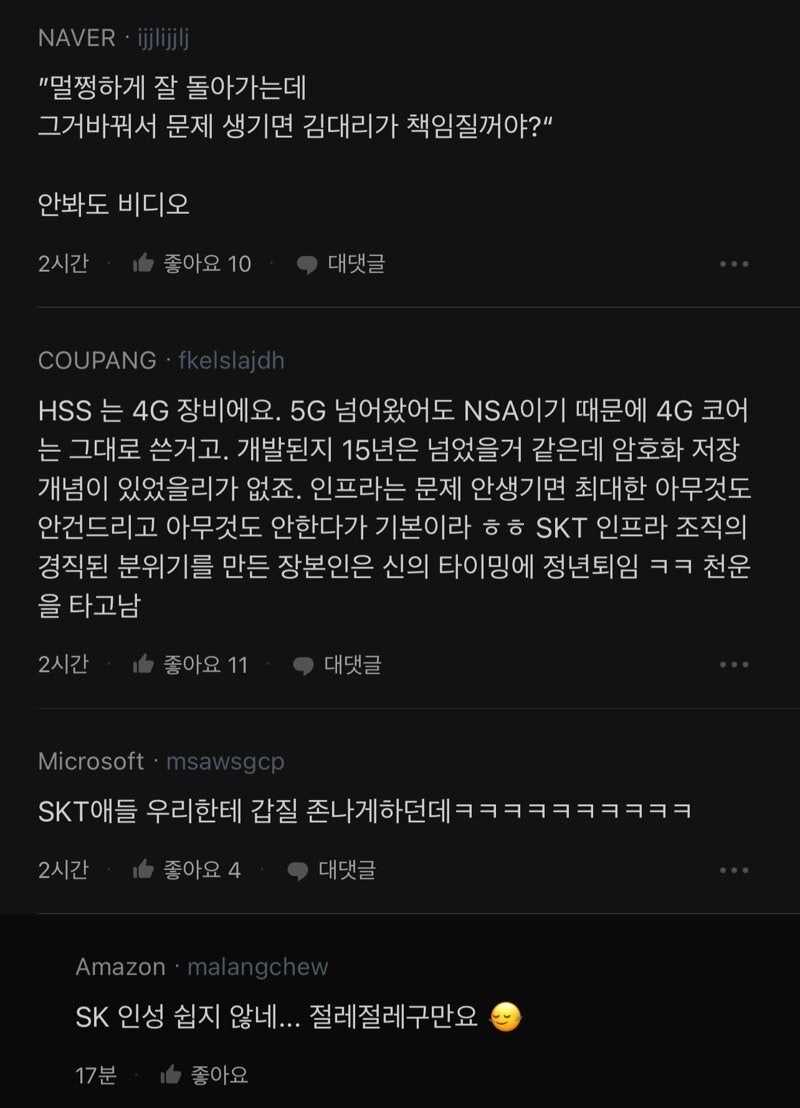The height and width of the screenshot is (1108, 800).
Task: Like the NAVER comment with 10 likes
Action: coord(143,264)
